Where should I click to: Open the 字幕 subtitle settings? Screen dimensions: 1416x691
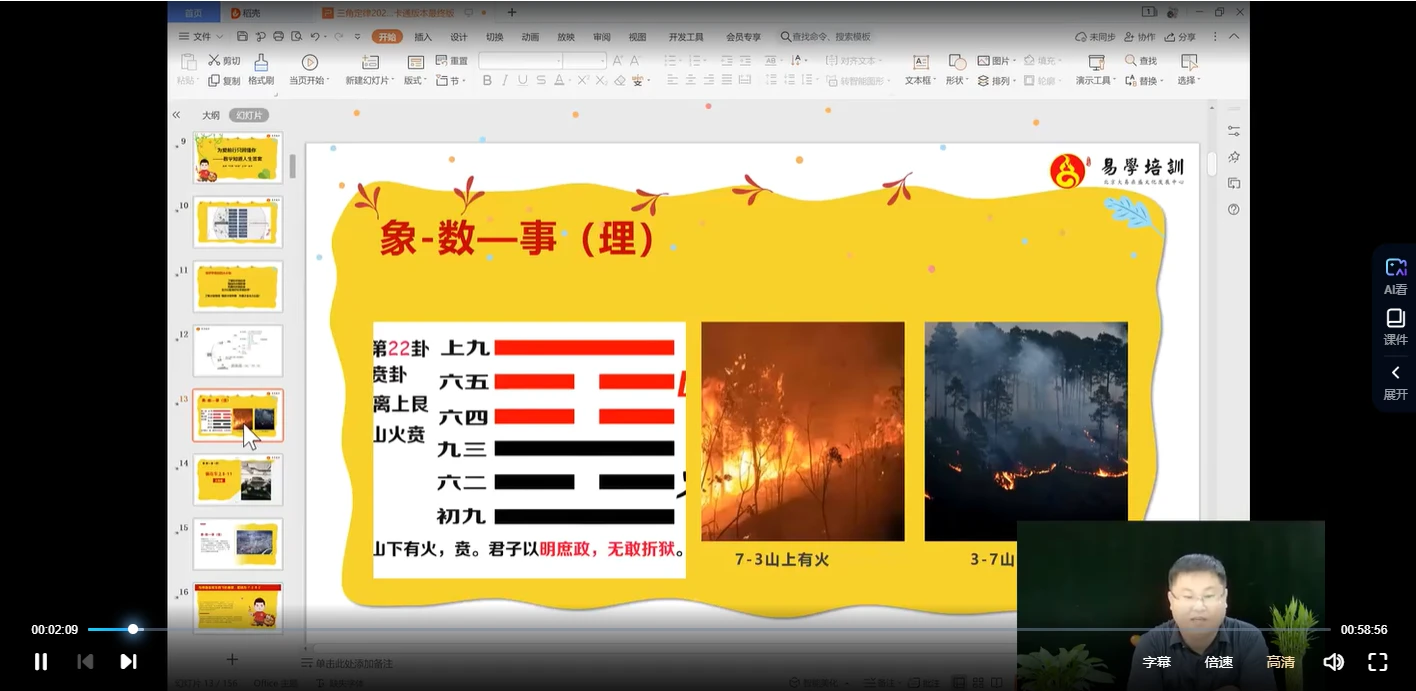[1157, 662]
